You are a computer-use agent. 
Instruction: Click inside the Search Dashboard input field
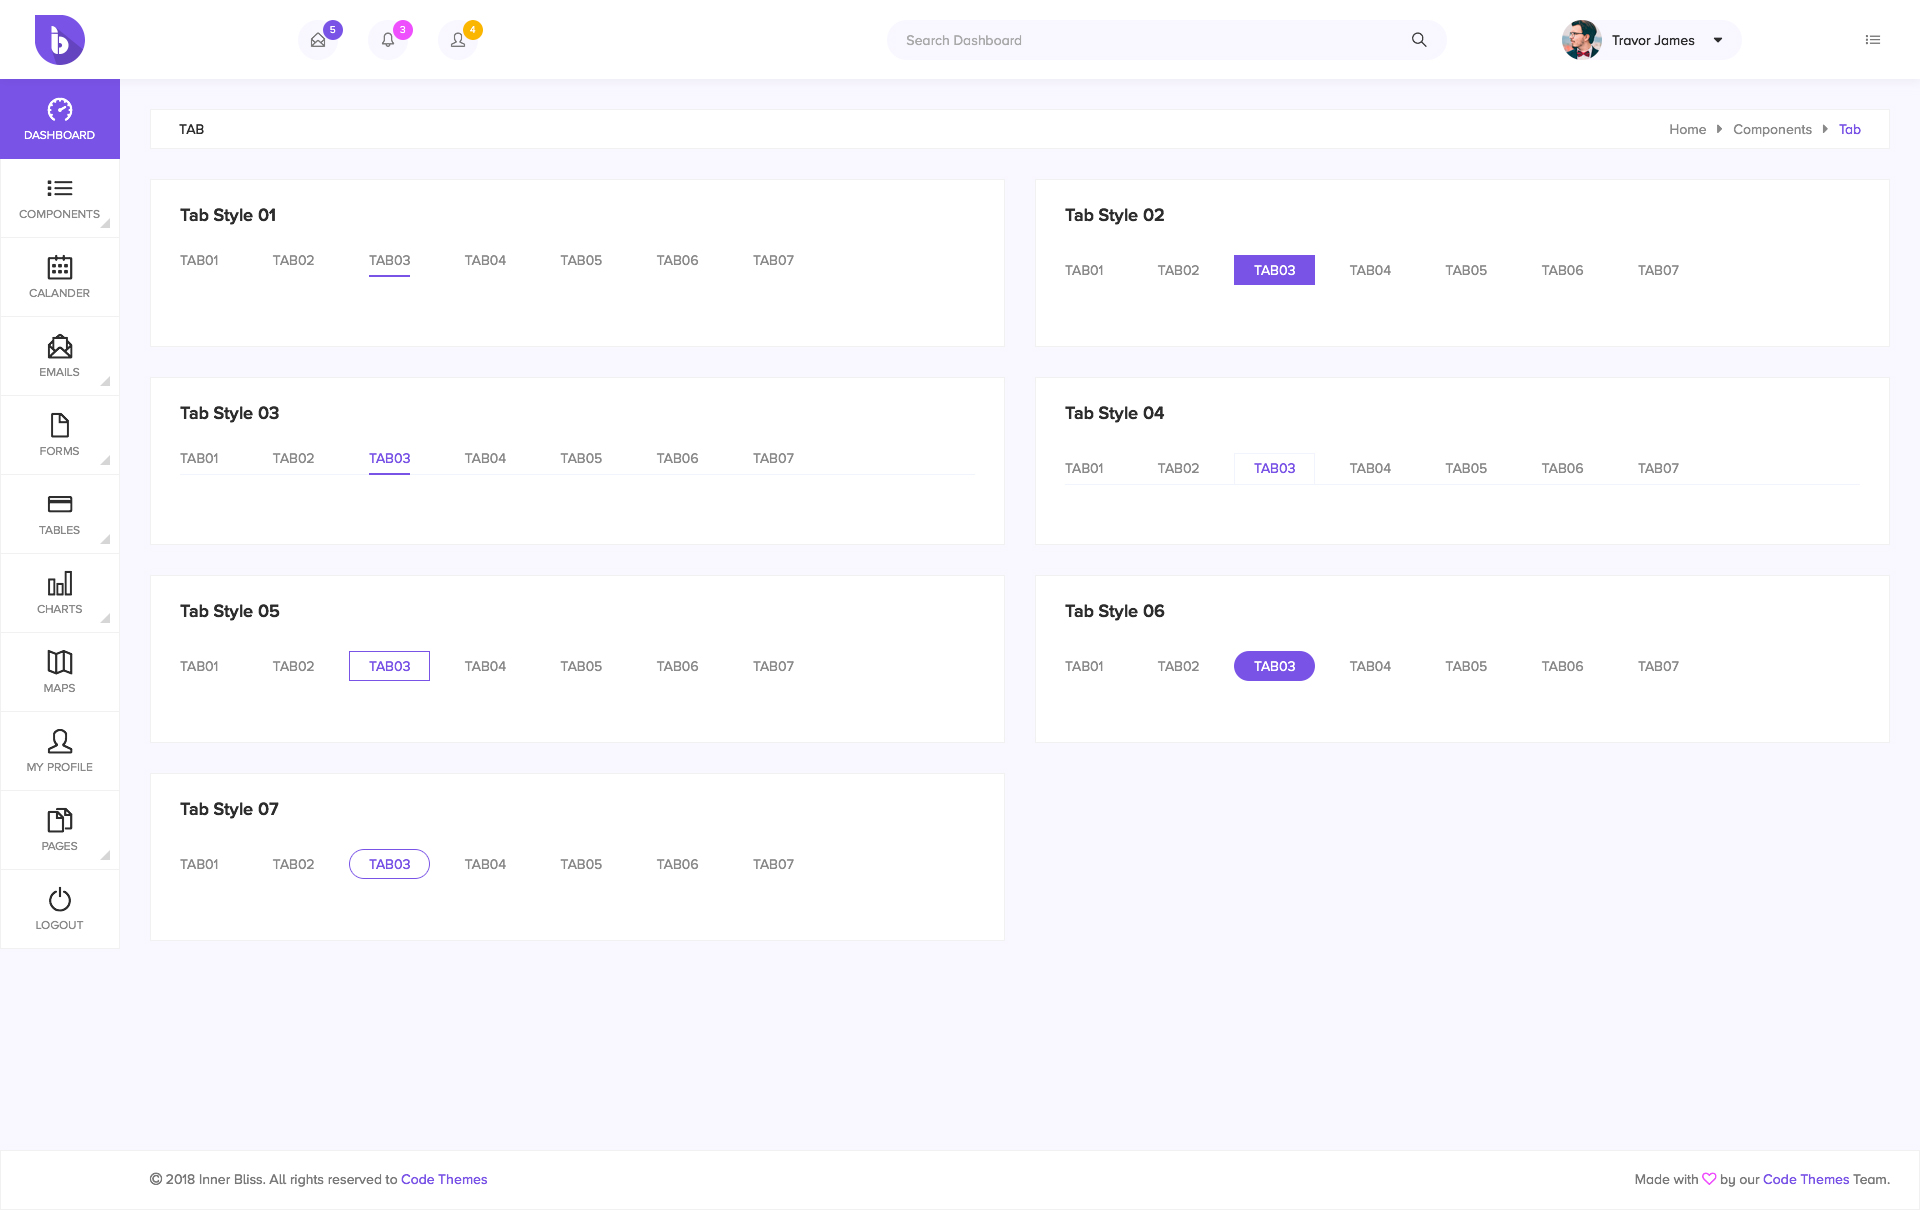coord(1100,40)
